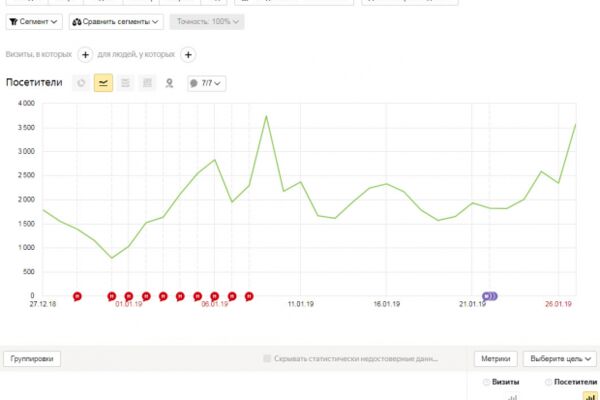Click purple grouped note marker near 21.01.19
The image size is (600, 400).
[x=489, y=296]
